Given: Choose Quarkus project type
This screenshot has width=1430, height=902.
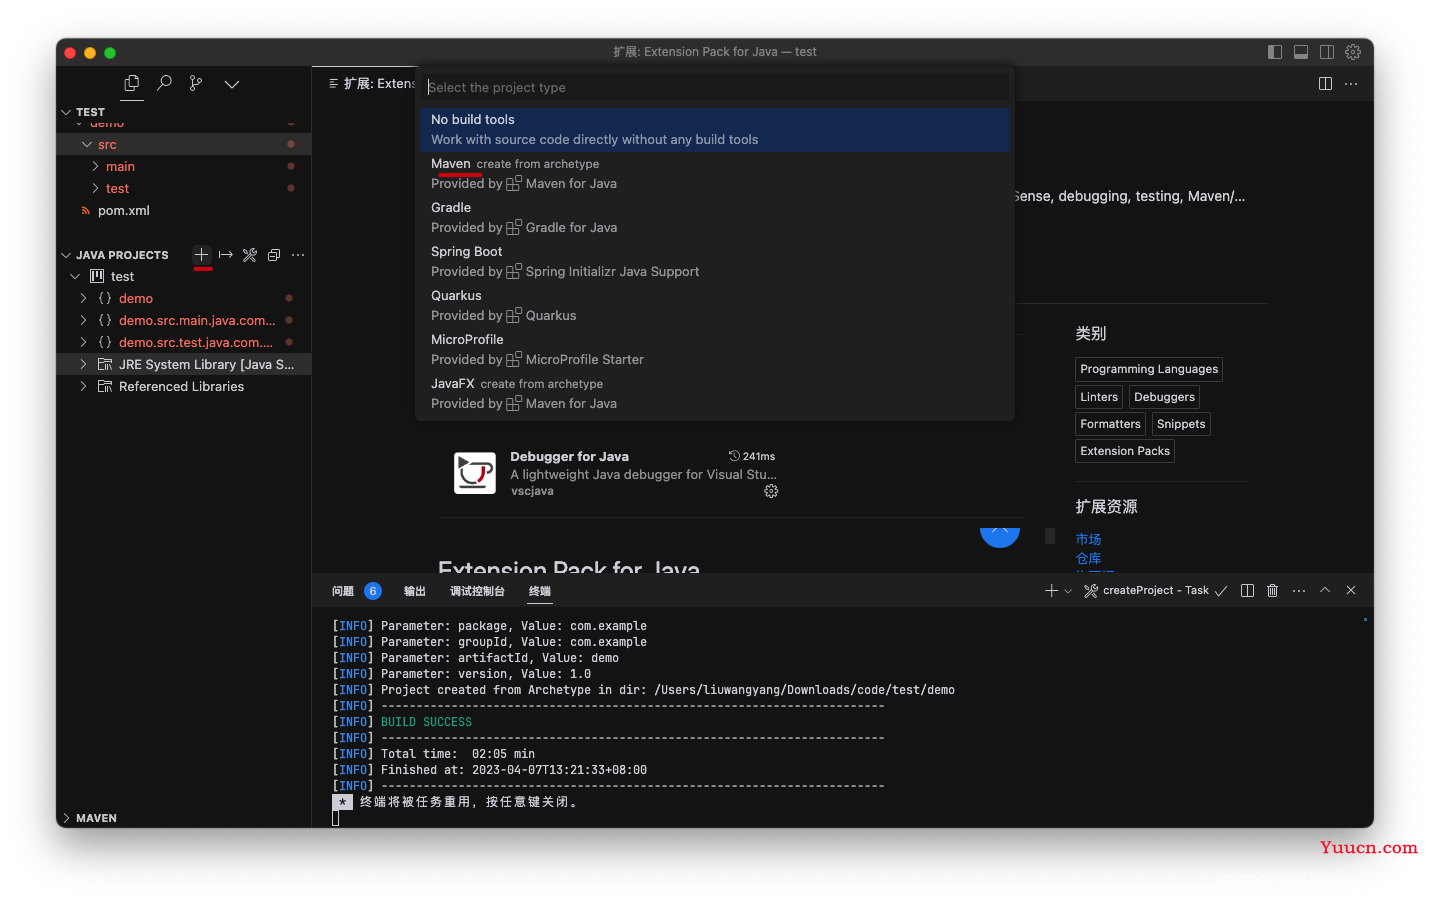Looking at the screenshot, I should coord(715,306).
